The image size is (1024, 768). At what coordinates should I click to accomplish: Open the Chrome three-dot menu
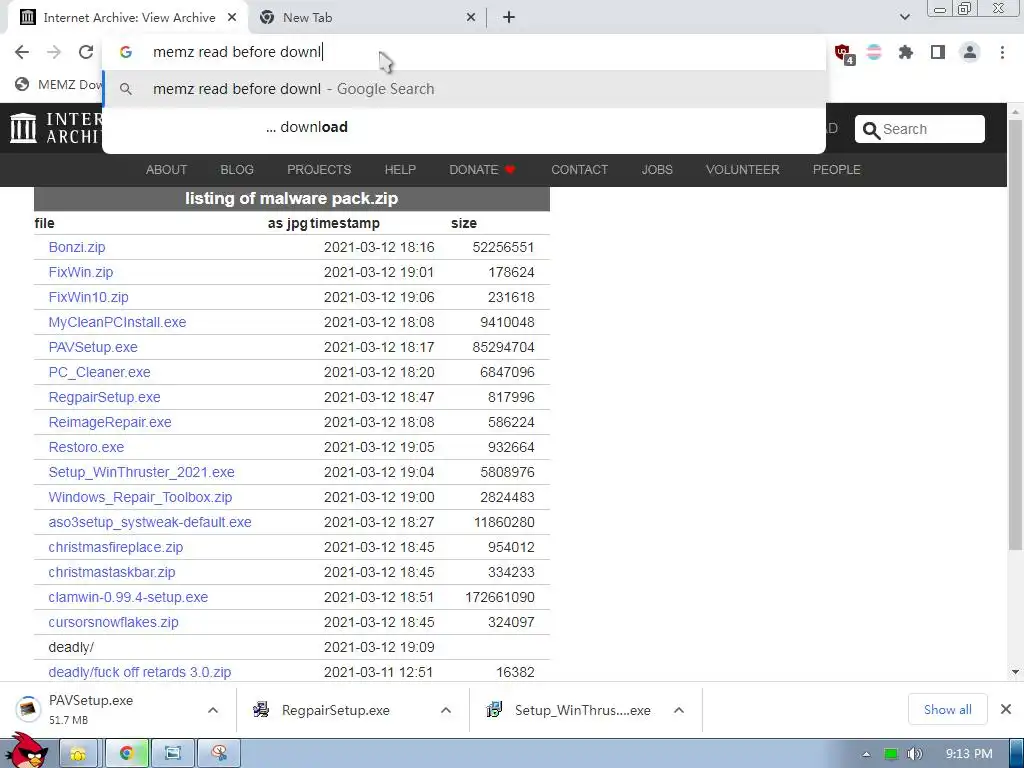(1002, 52)
